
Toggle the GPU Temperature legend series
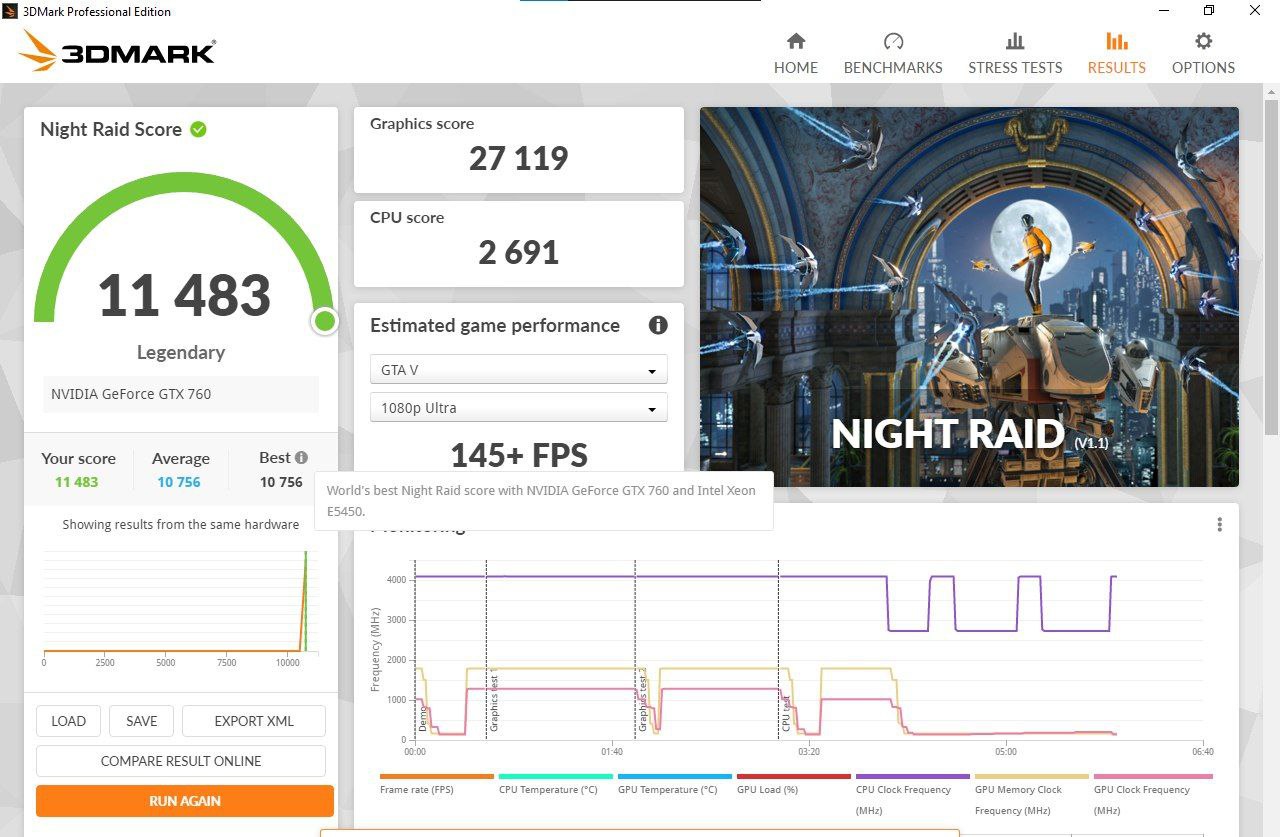[675, 785]
